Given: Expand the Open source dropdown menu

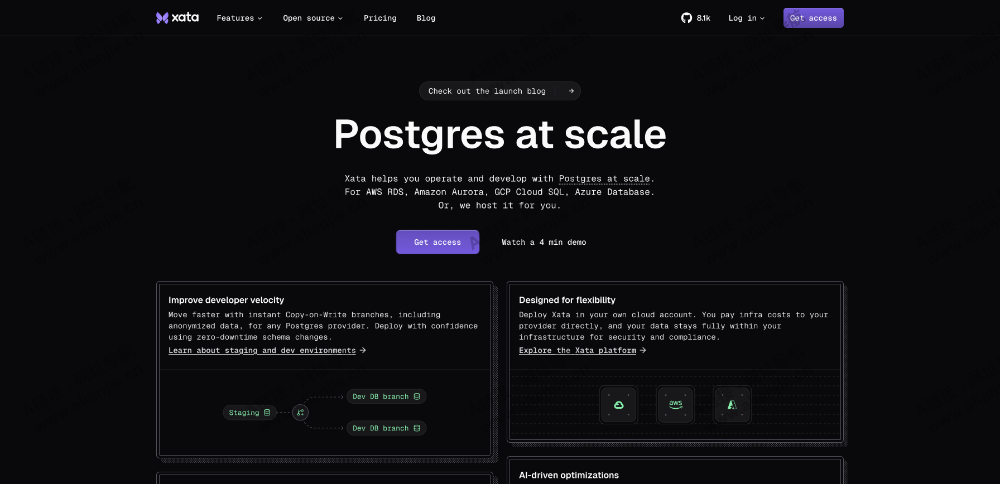Looking at the screenshot, I should [312, 18].
